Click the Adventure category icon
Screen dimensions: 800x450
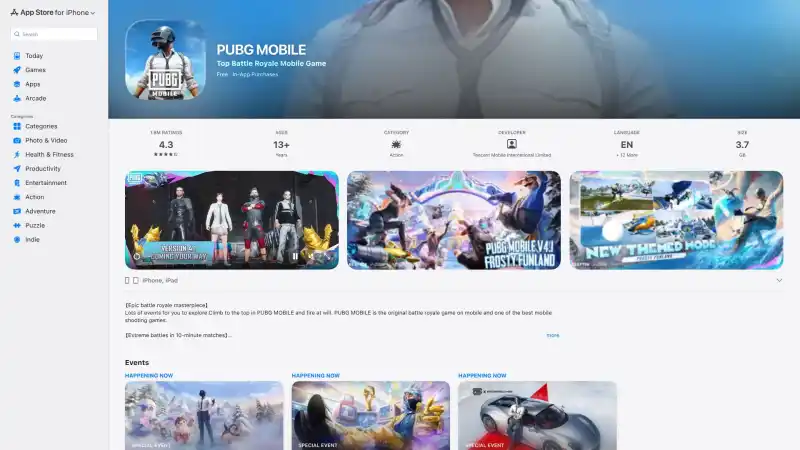(17, 211)
